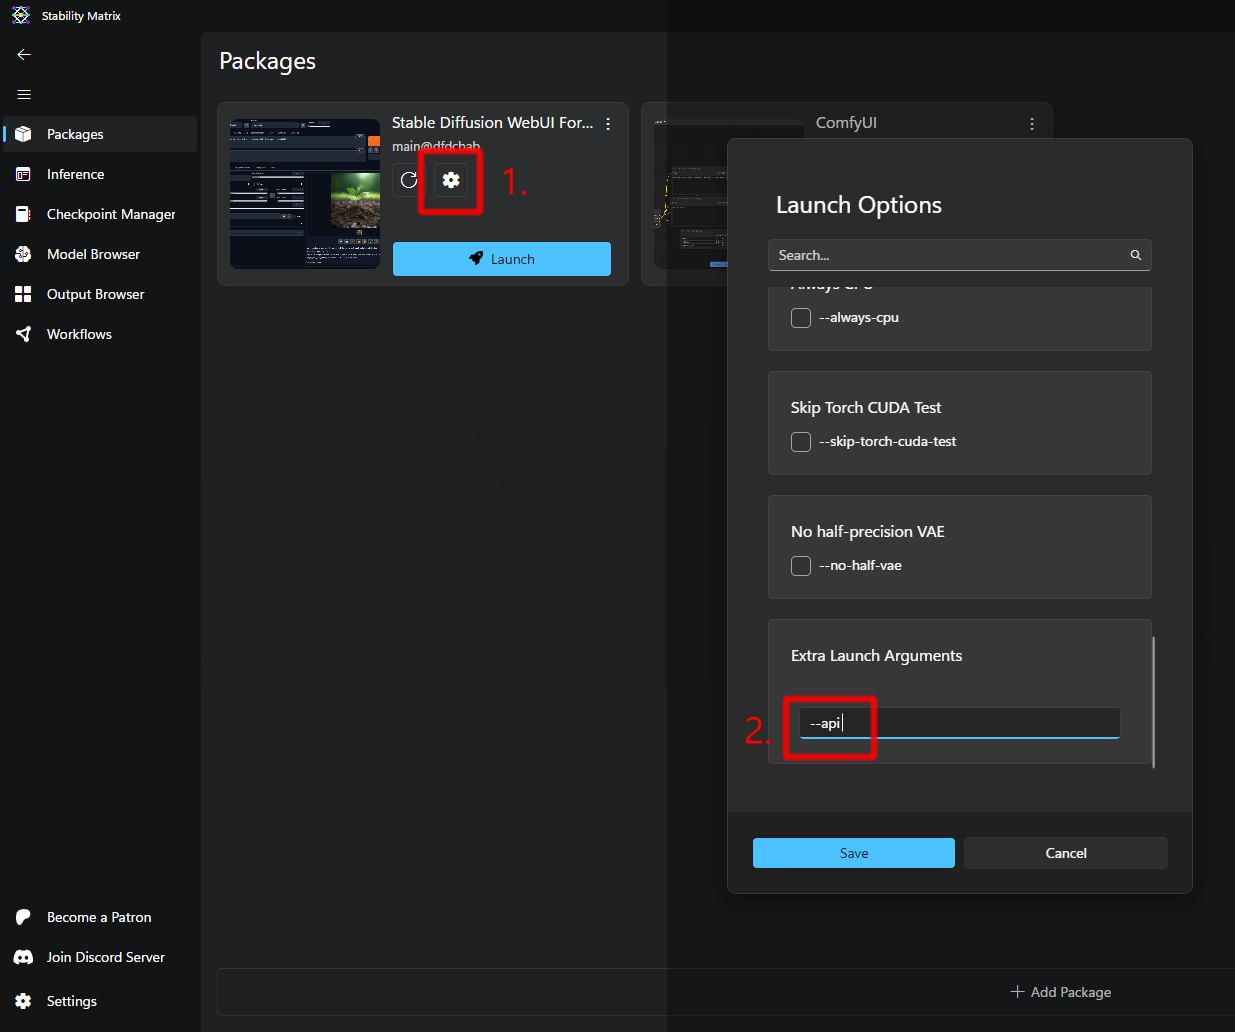Toggle the --no-half-vae checkbox

[x=801, y=566]
